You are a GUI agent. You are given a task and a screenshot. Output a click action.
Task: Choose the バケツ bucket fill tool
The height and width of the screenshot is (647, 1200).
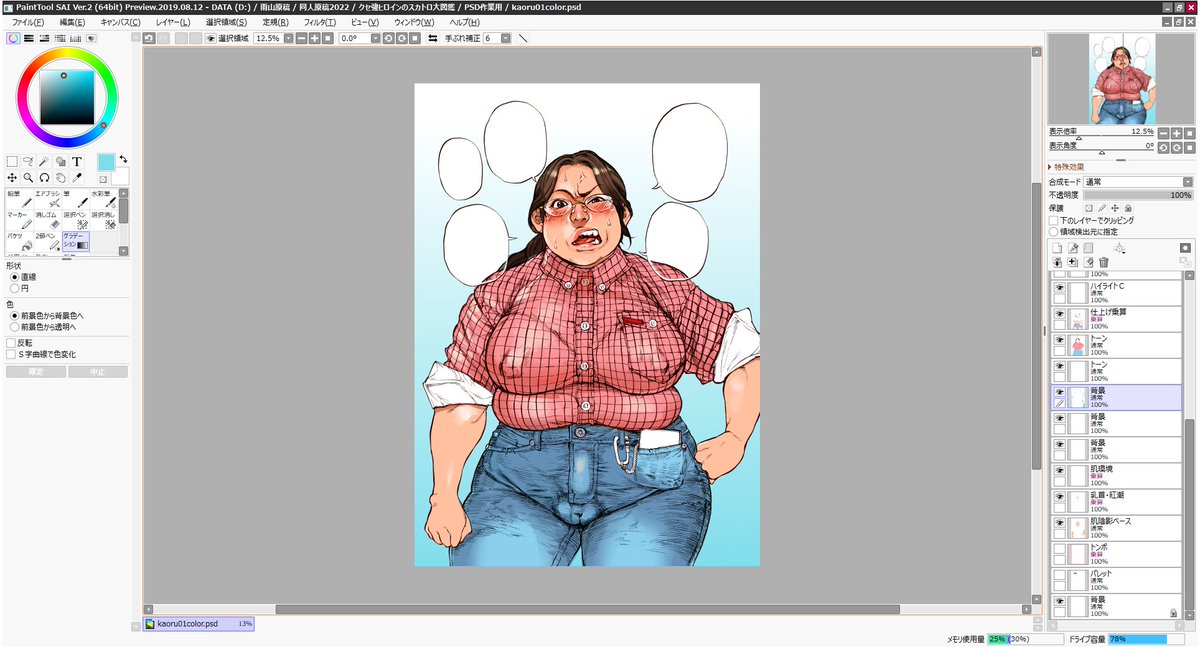20,240
